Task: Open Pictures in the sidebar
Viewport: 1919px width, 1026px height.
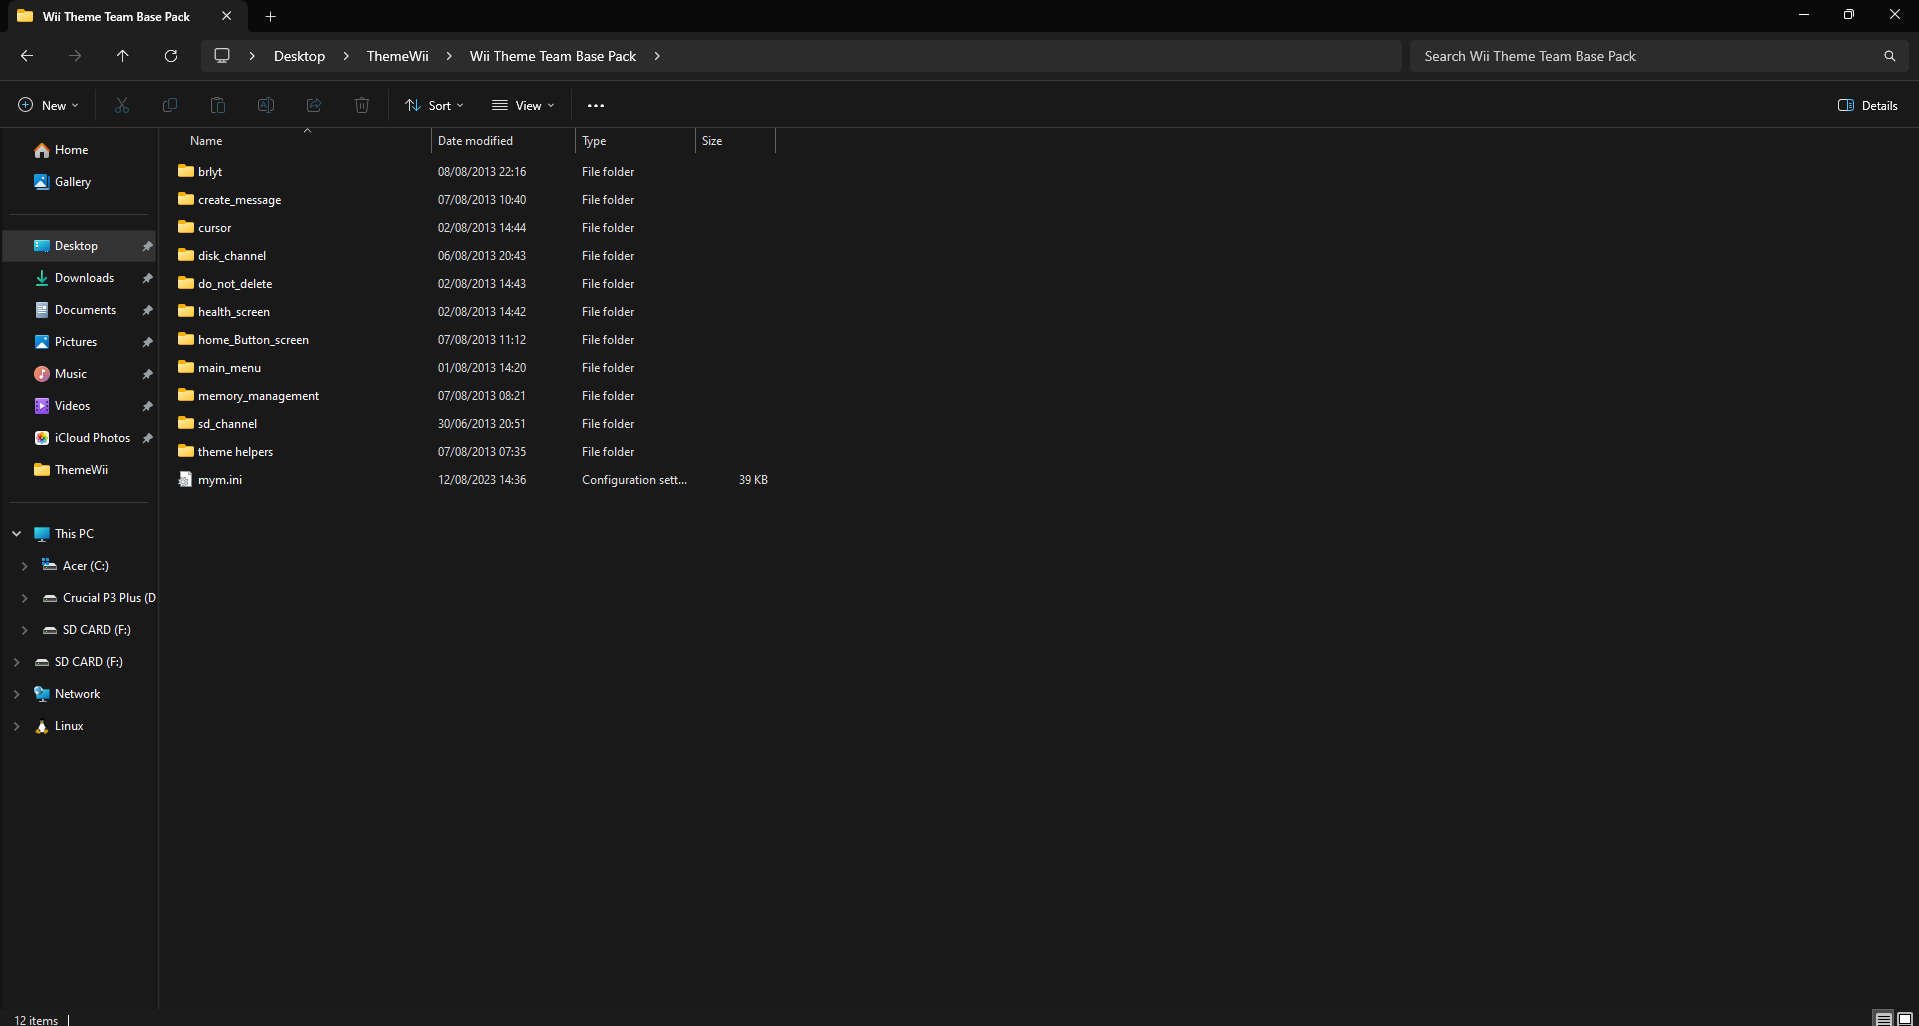Action: (76, 342)
